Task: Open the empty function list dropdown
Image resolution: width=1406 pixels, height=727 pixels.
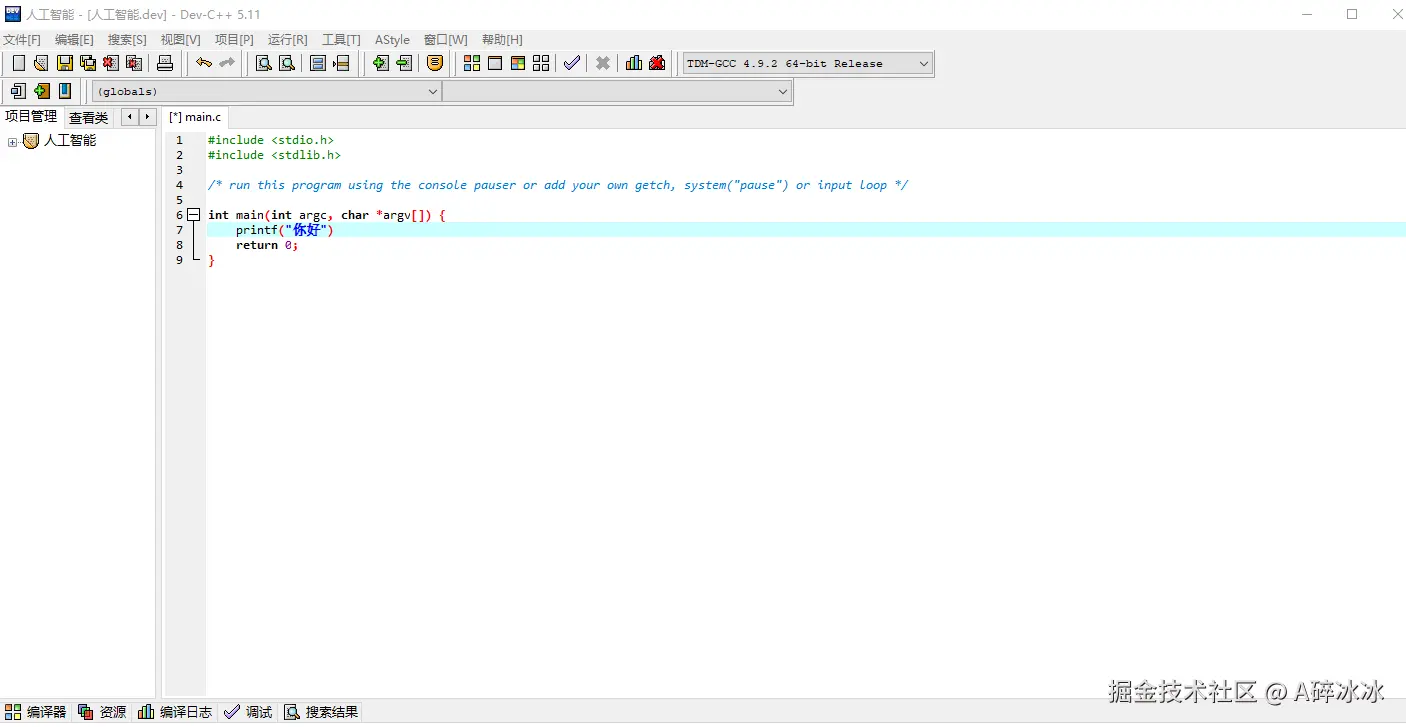Action: click(617, 91)
